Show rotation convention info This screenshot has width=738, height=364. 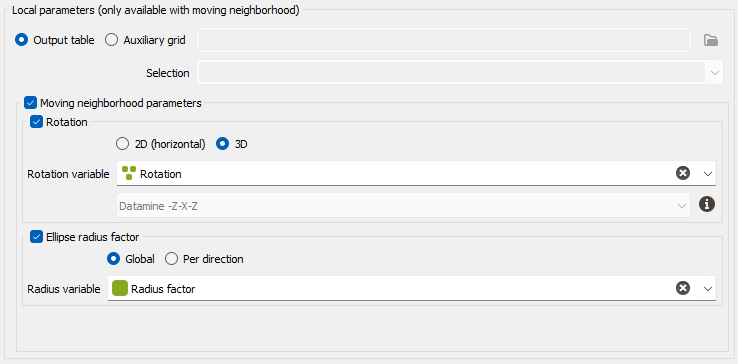click(x=706, y=204)
